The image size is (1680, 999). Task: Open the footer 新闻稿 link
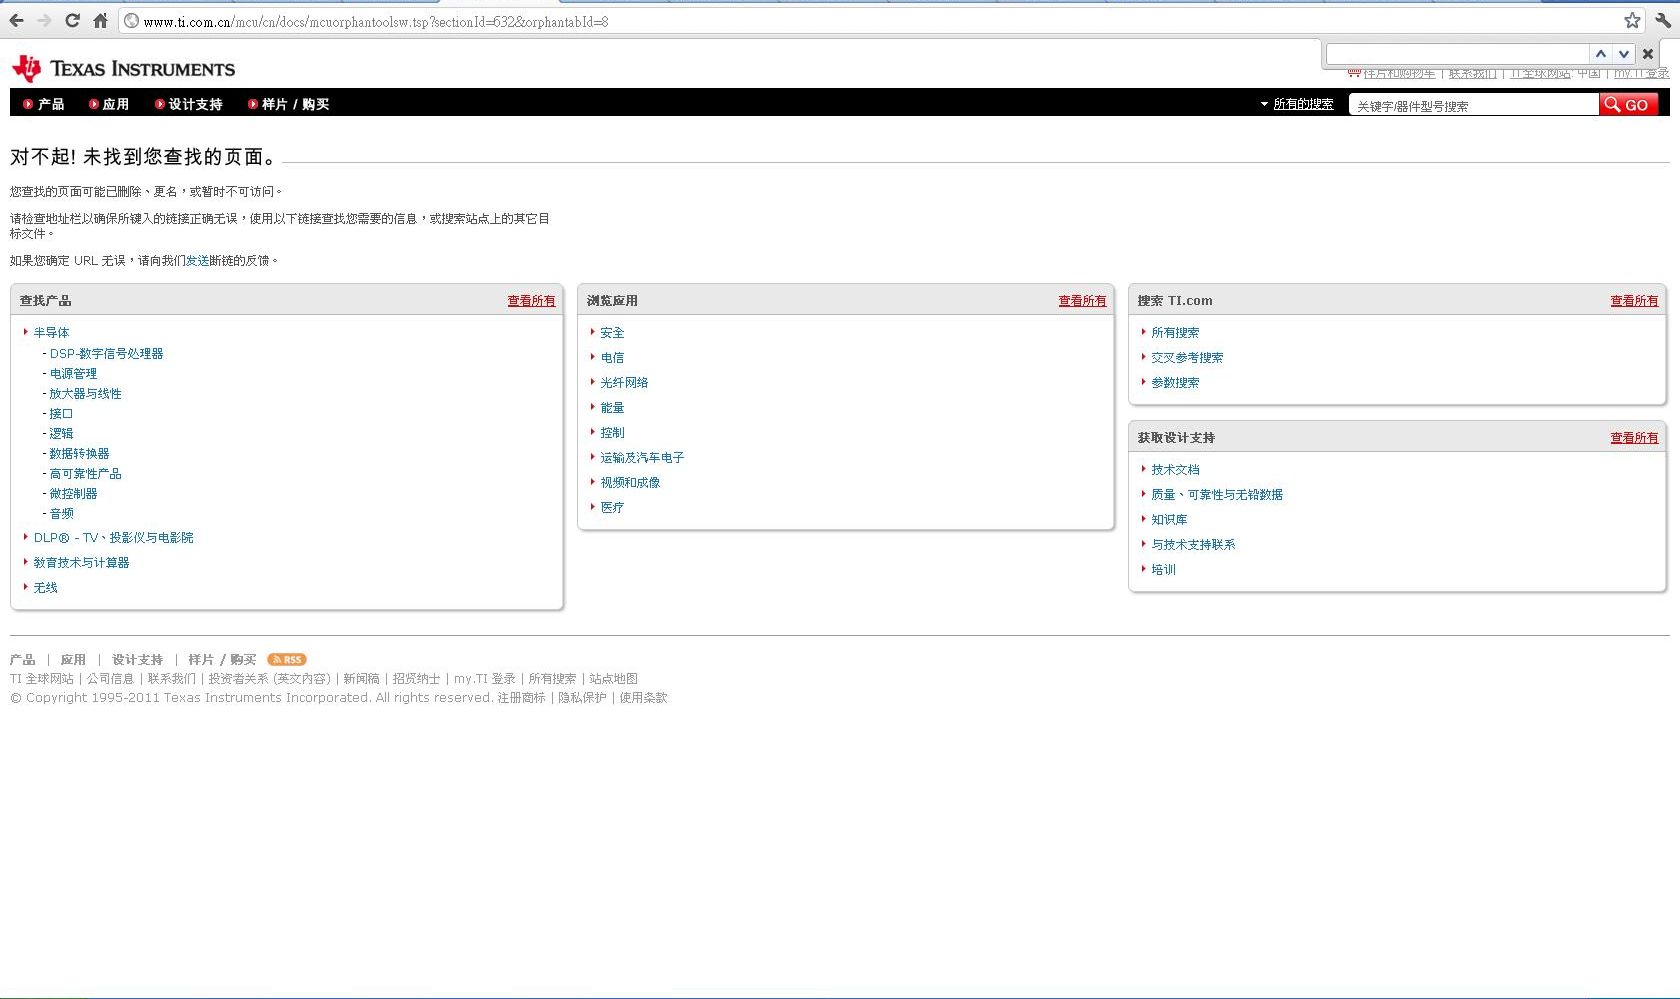click(x=361, y=679)
